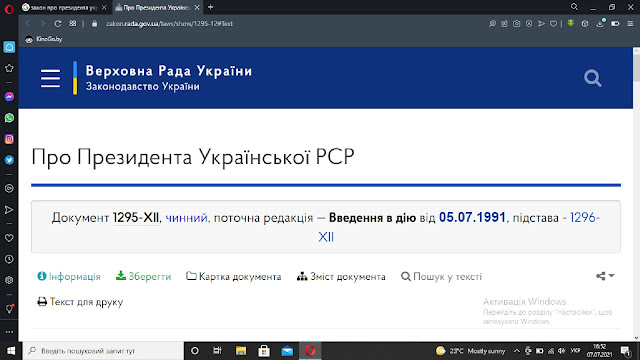This screenshot has width=640, height=360.
Task: Open the Windows Start menu
Action: click(11, 351)
